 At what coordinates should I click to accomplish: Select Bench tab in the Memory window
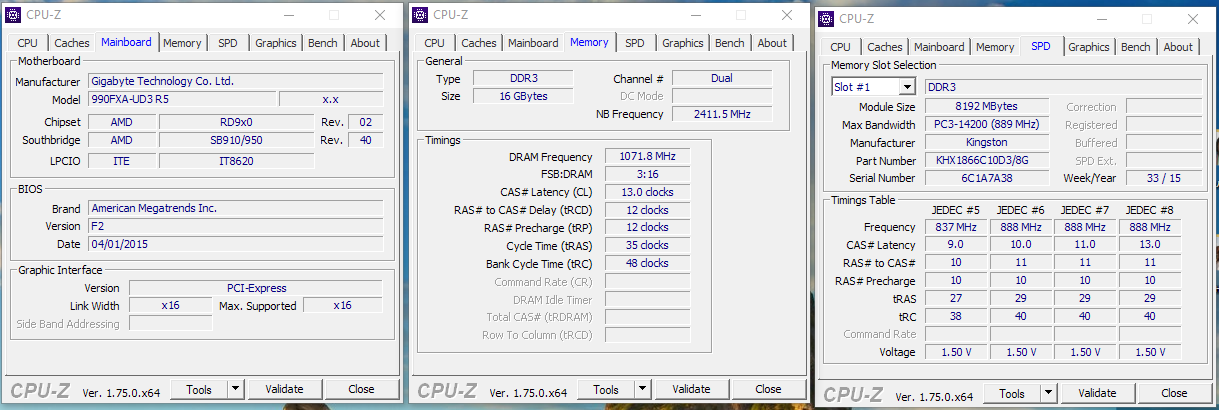coord(730,43)
